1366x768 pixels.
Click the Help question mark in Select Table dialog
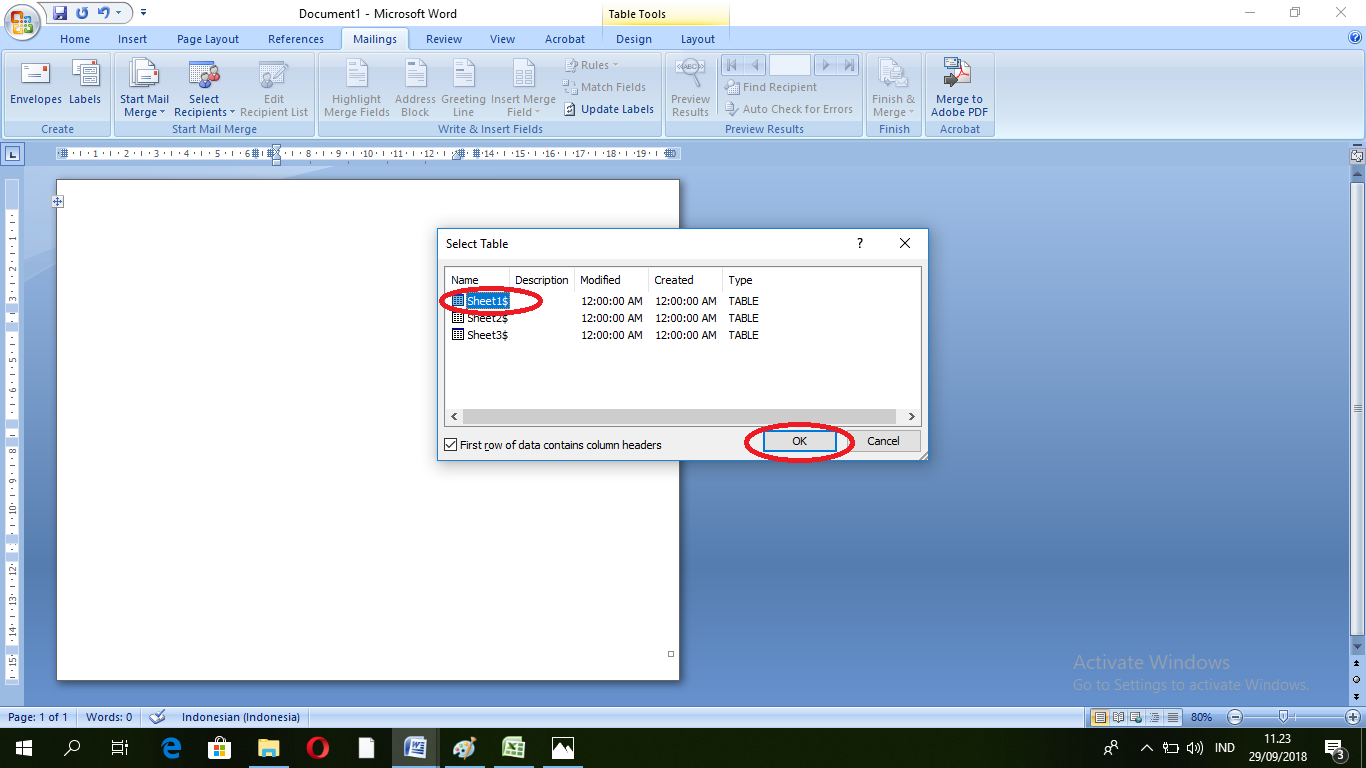(x=859, y=243)
